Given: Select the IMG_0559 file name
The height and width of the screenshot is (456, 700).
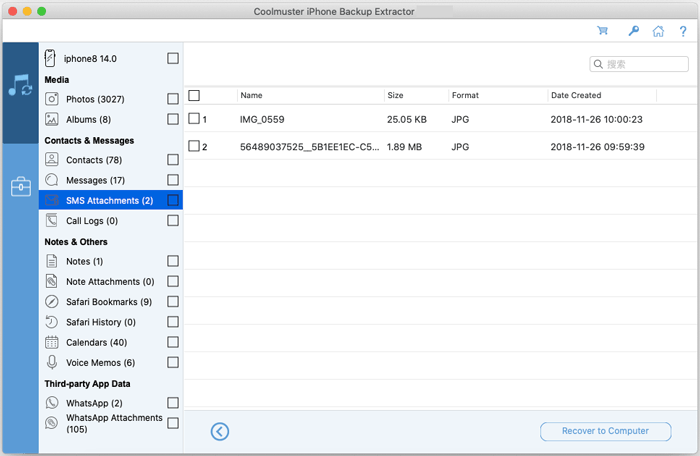Looking at the screenshot, I should click(262, 119).
